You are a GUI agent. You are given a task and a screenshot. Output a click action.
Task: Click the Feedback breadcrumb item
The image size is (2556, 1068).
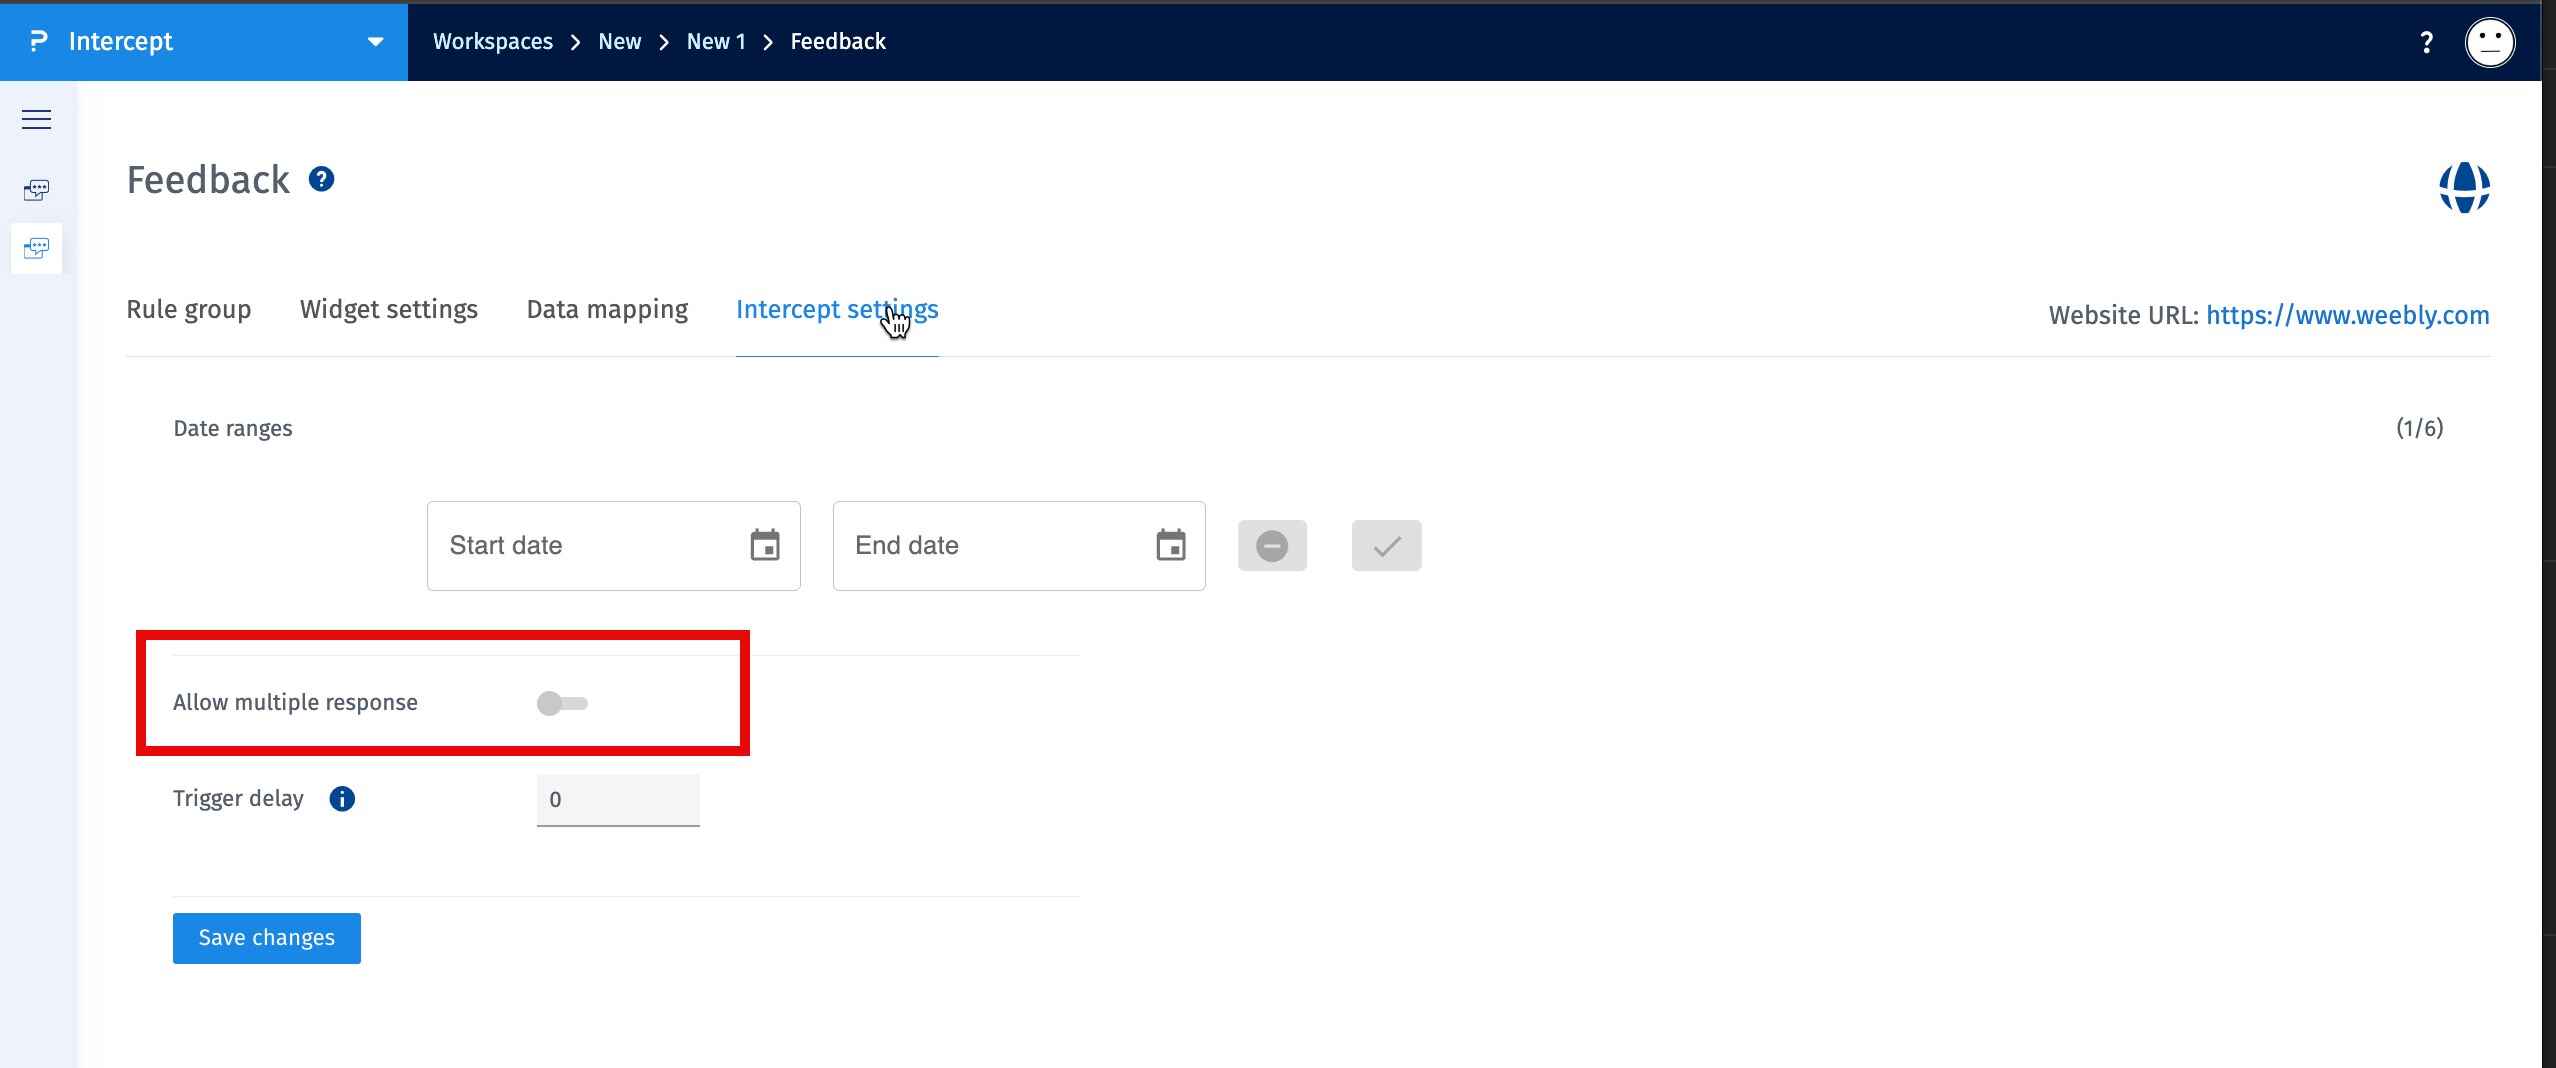coord(838,42)
